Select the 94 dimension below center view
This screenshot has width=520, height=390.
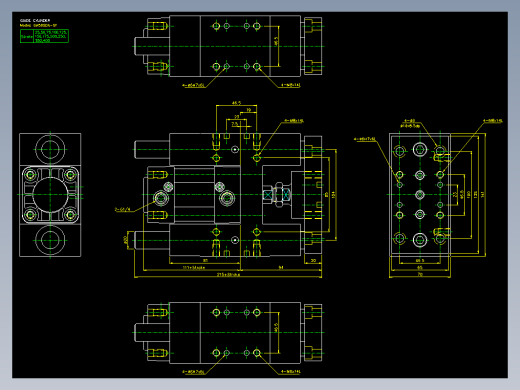pyautogui.click(x=281, y=267)
